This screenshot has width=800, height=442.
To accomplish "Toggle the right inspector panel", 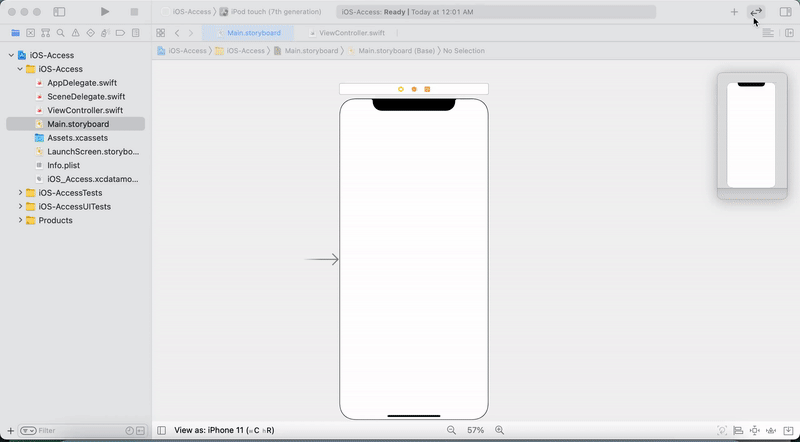I will point(786,12).
